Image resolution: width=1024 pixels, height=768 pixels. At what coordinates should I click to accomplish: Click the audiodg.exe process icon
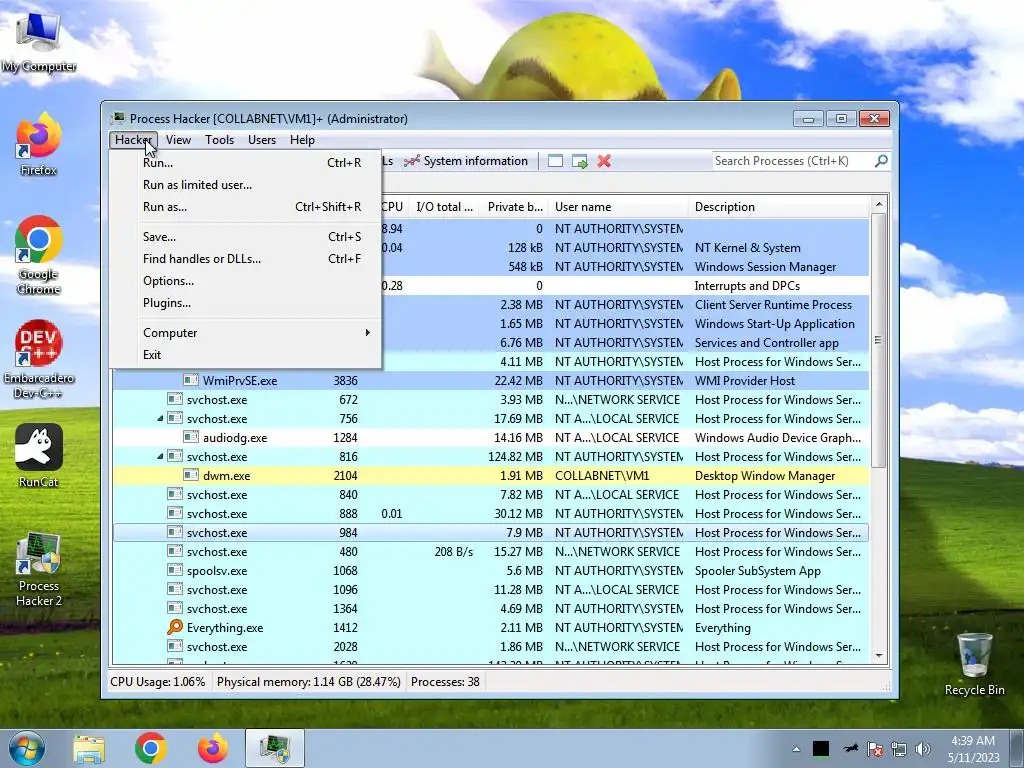[191, 438]
